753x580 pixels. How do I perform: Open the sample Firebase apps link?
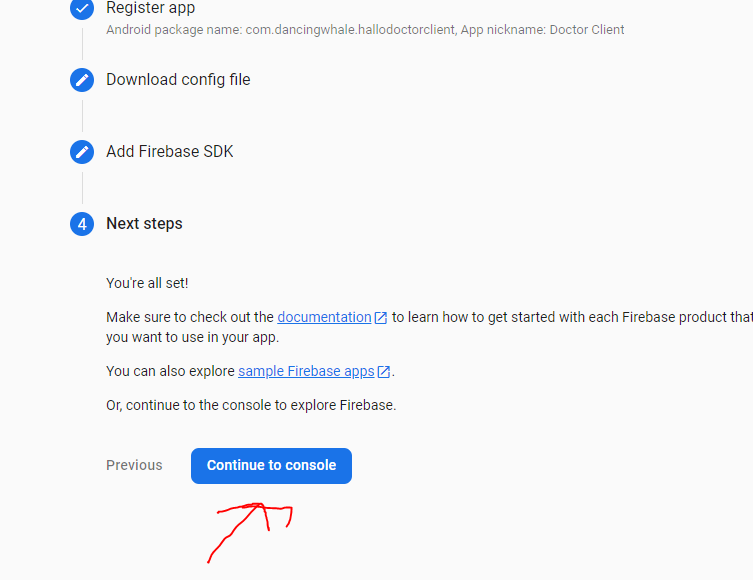click(x=306, y=371)
